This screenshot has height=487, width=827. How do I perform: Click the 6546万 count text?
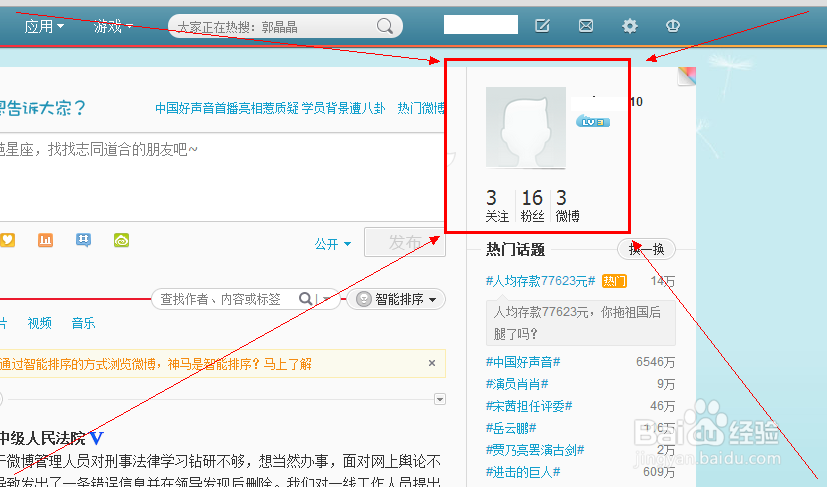coord(655,362)
